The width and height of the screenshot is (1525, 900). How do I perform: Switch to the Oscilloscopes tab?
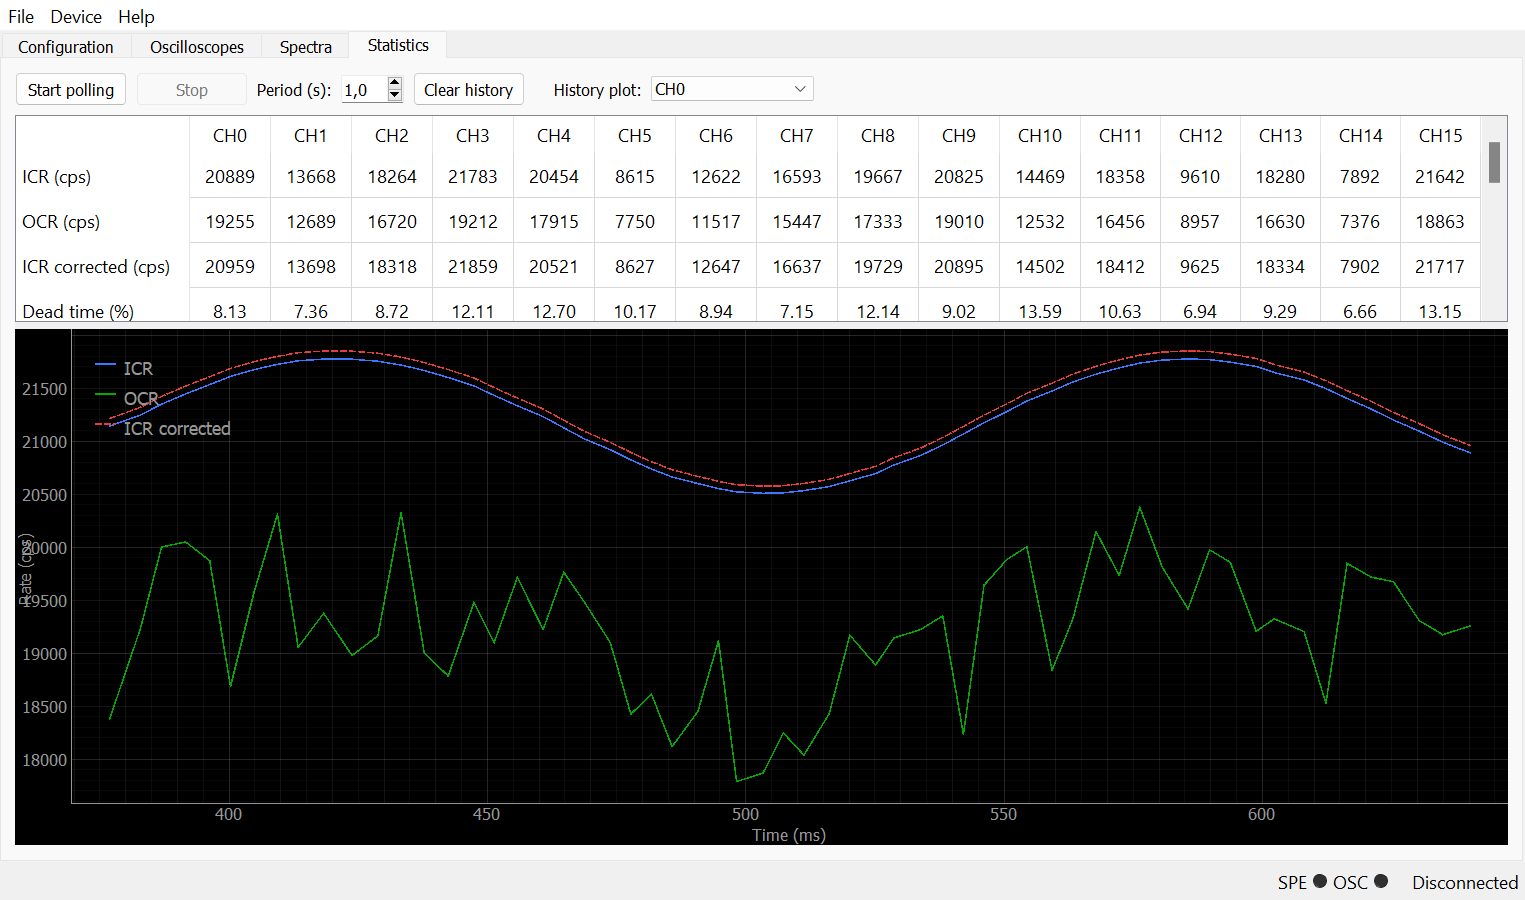pos(197,47)
